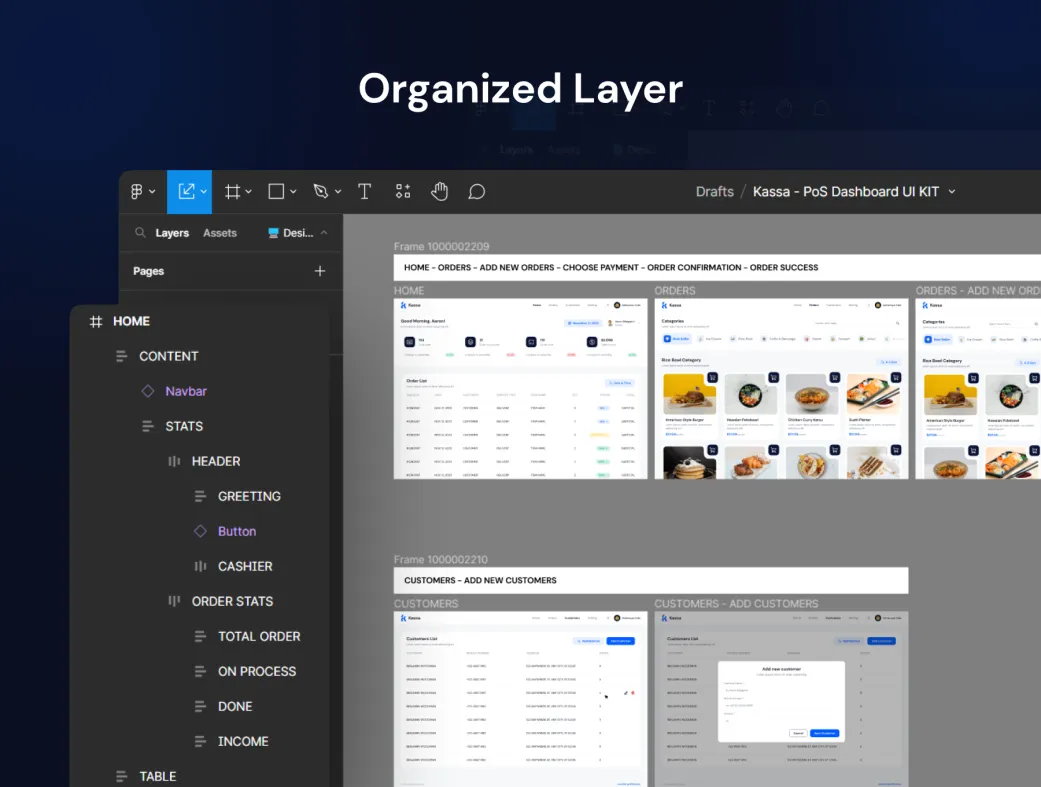Switch to the Assets tab
1041x787 pixels.
220,233
